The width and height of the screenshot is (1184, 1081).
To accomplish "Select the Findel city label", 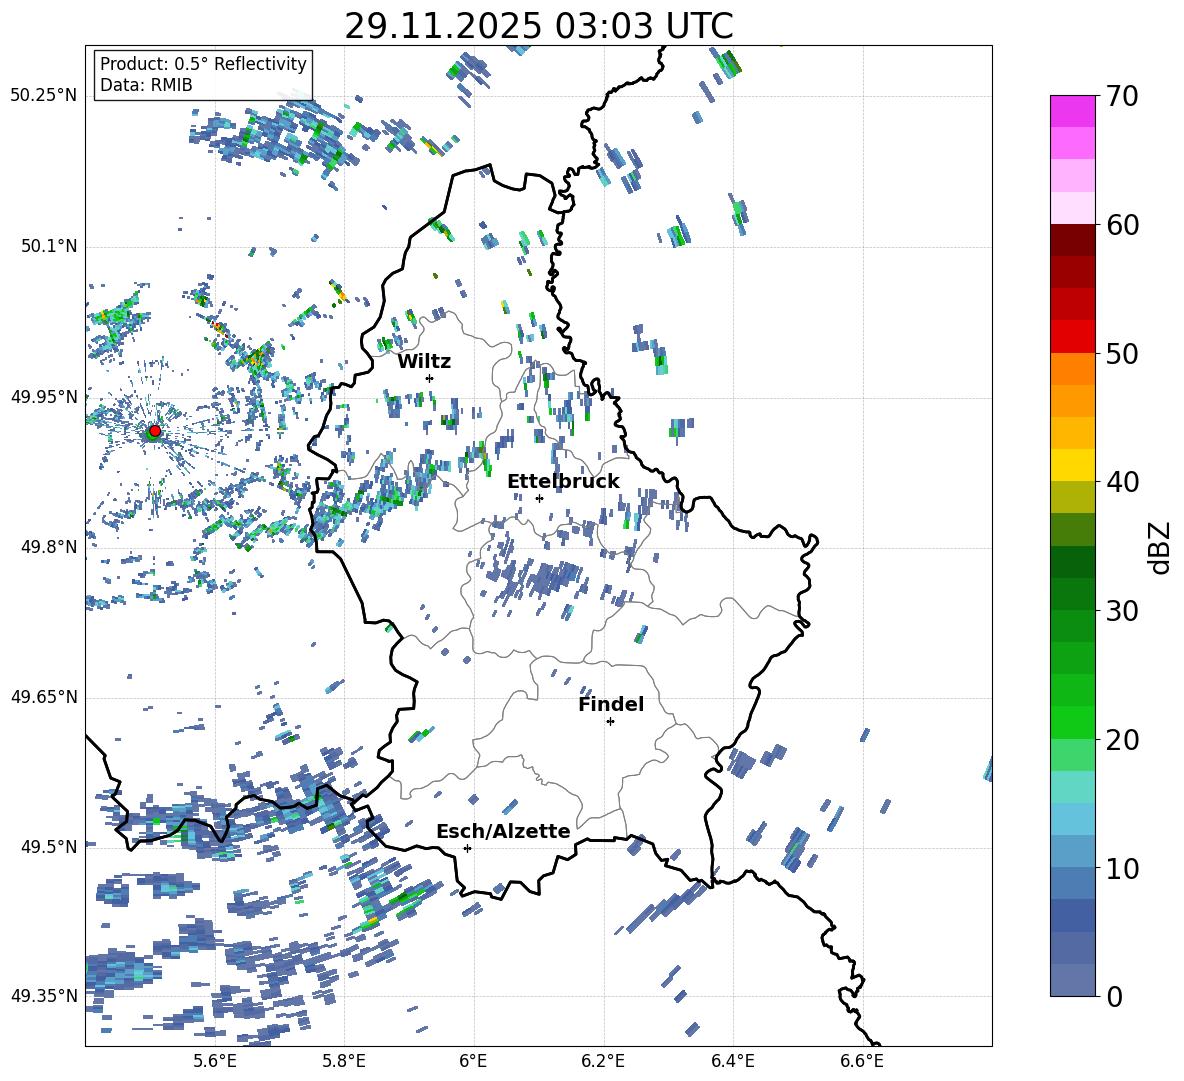I will click(x=610, y=704).
